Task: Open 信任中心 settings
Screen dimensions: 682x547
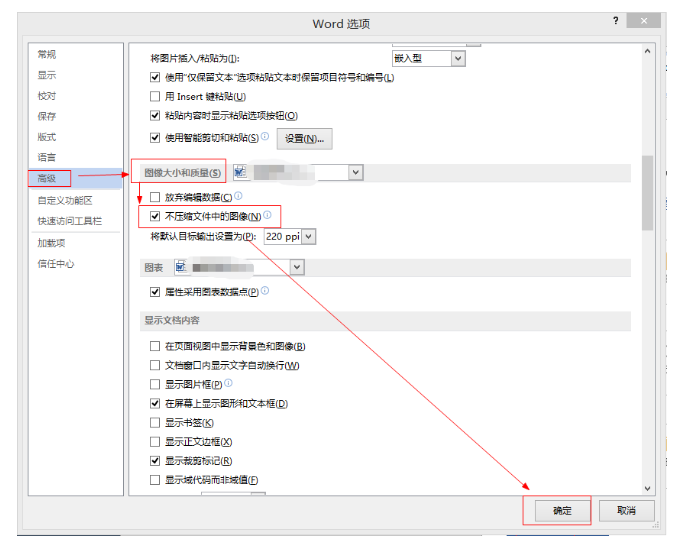Action: (56, 263)
